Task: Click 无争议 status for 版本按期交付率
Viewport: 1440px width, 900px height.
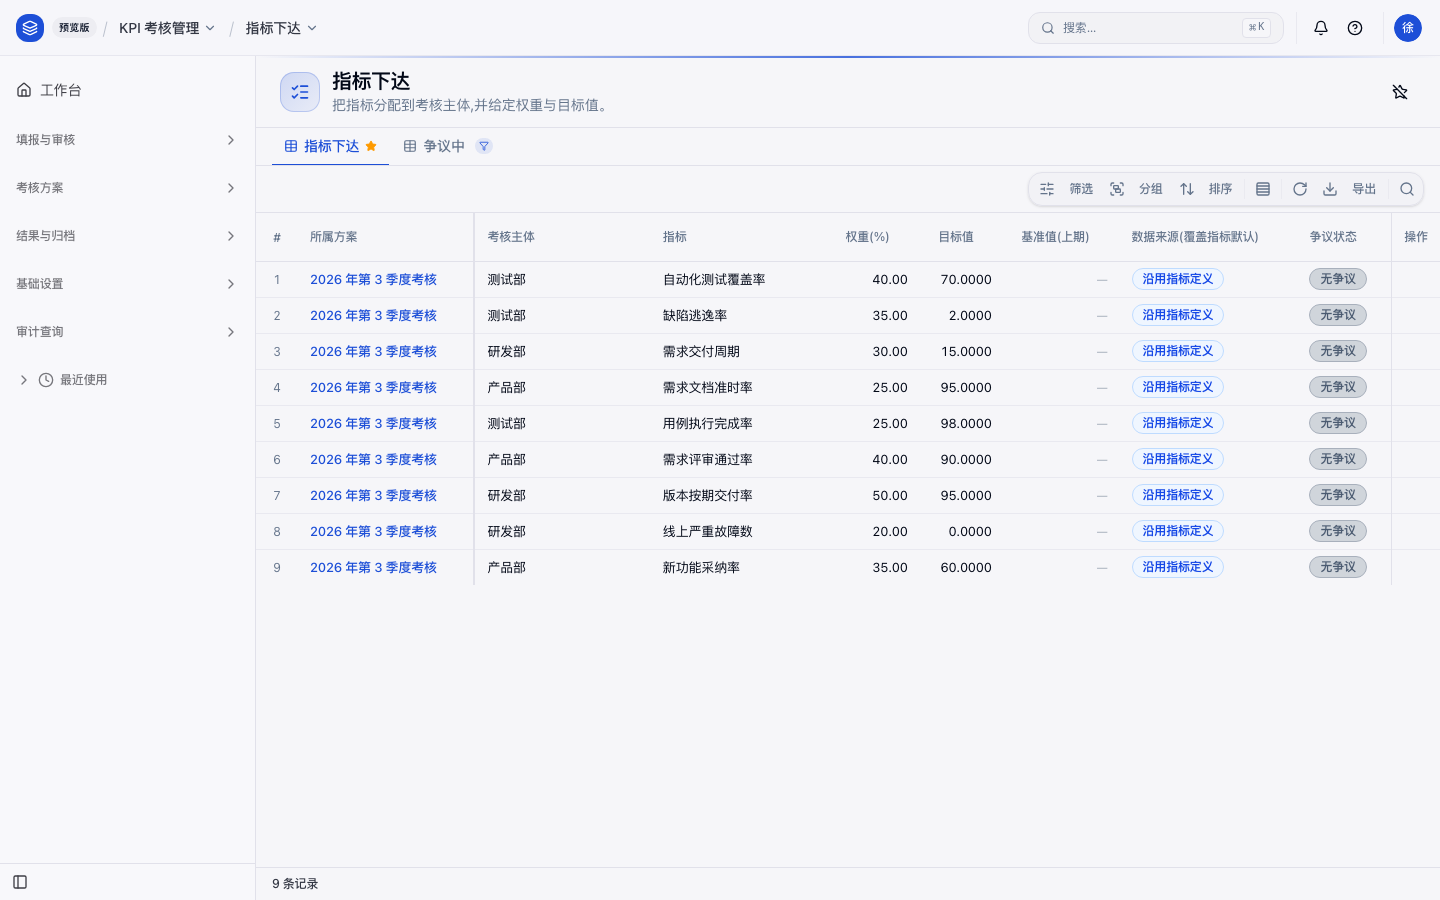Action: pyautogui.click(x=1338, y=495)
